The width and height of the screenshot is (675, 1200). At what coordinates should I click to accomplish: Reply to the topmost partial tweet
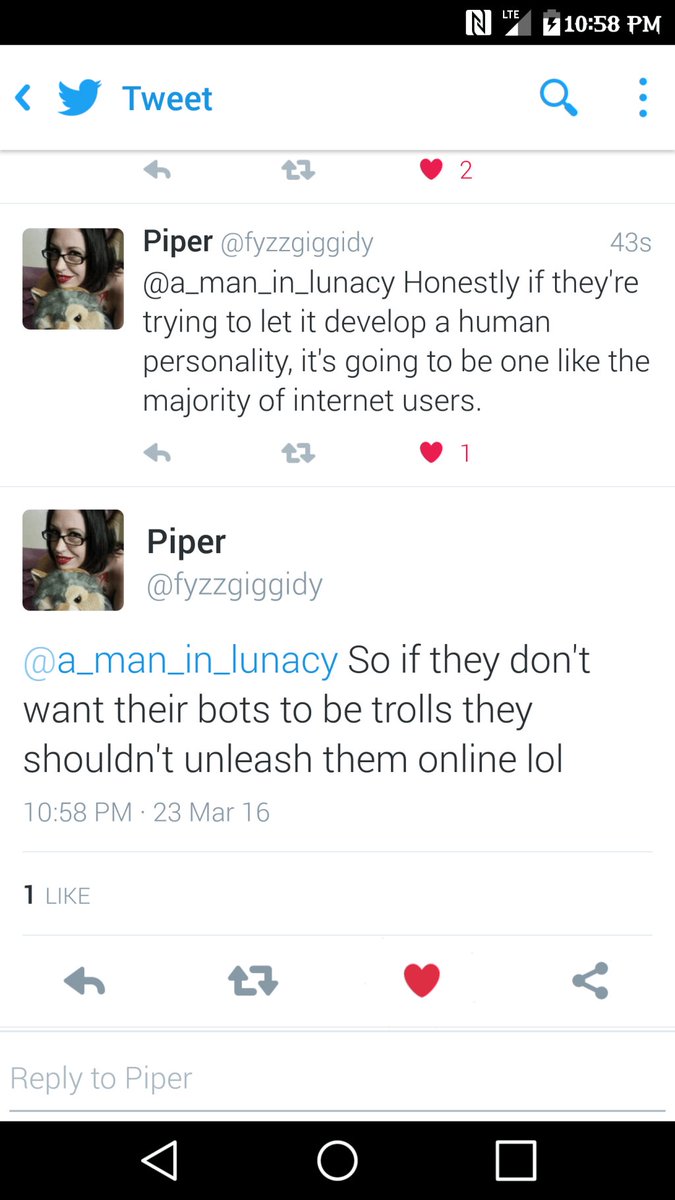point(157,171)
